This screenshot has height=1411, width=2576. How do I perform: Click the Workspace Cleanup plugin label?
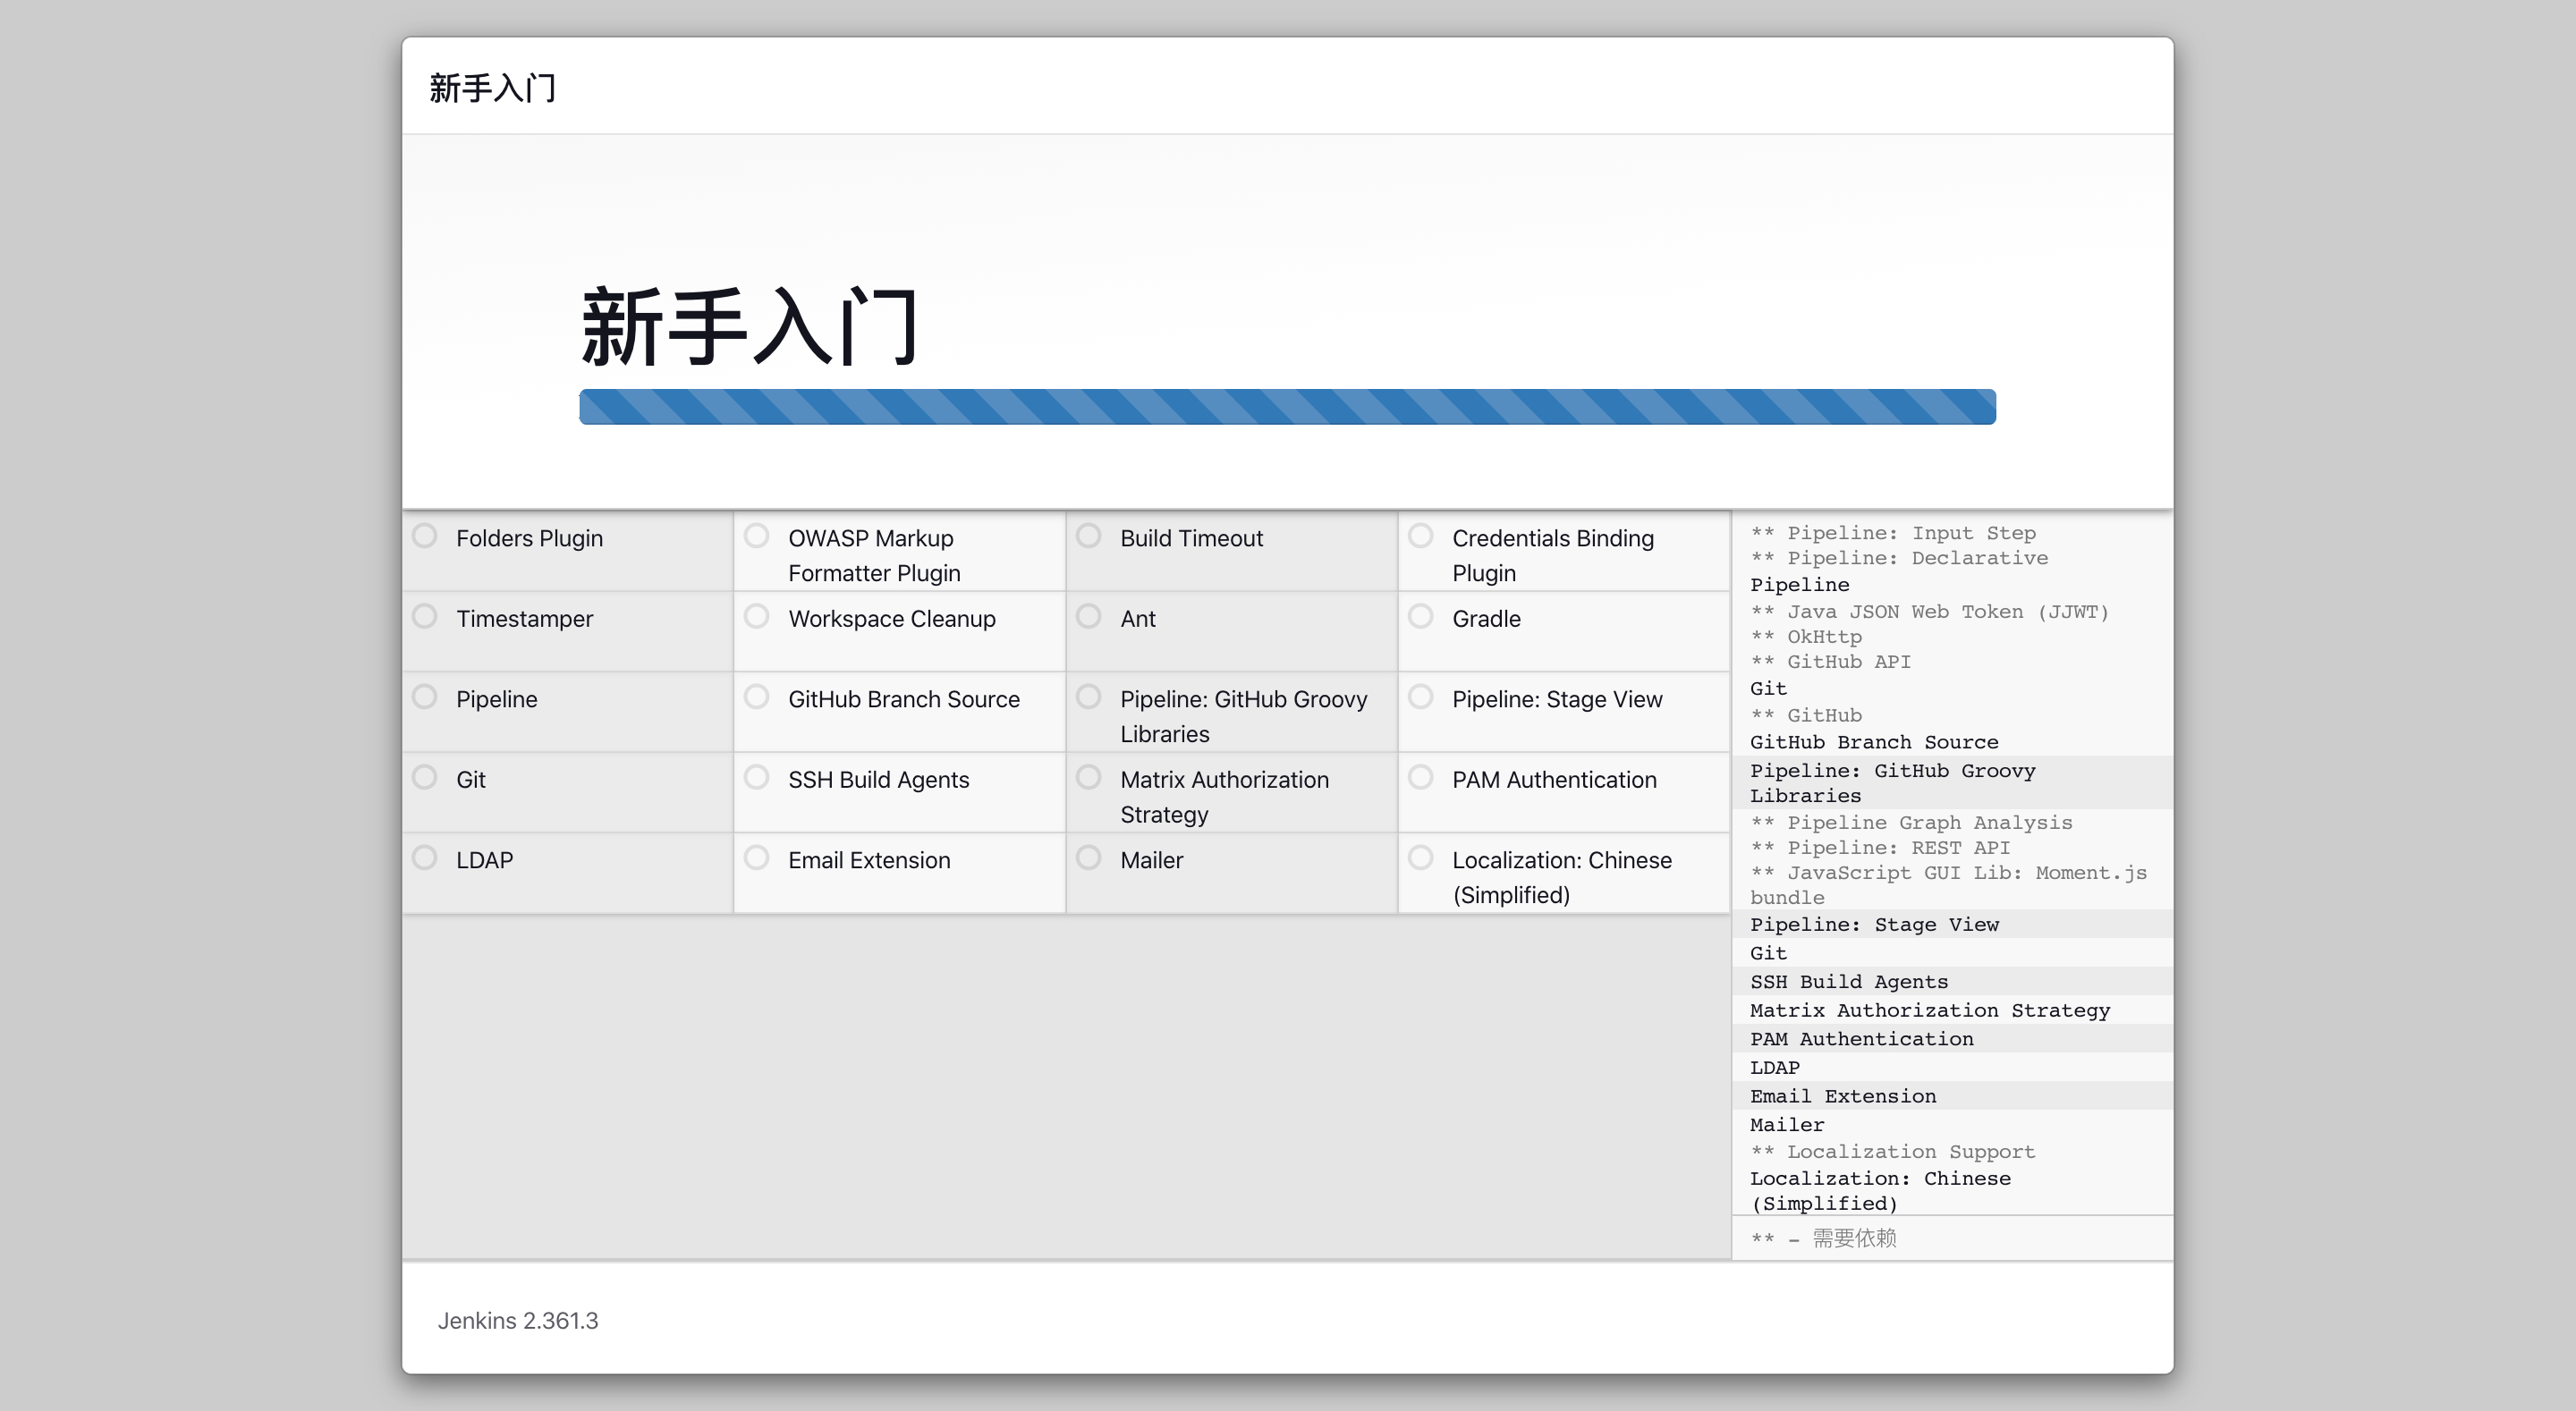892,619
